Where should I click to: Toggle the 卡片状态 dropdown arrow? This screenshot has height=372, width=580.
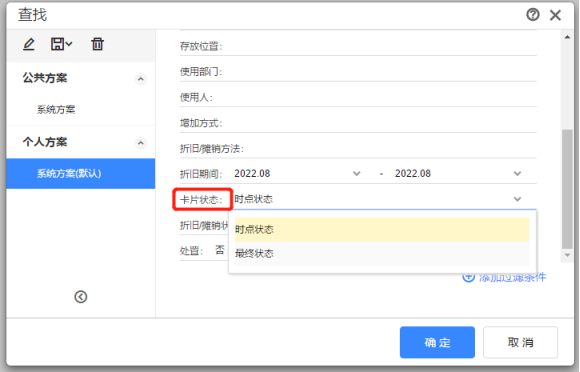point(517,199)
